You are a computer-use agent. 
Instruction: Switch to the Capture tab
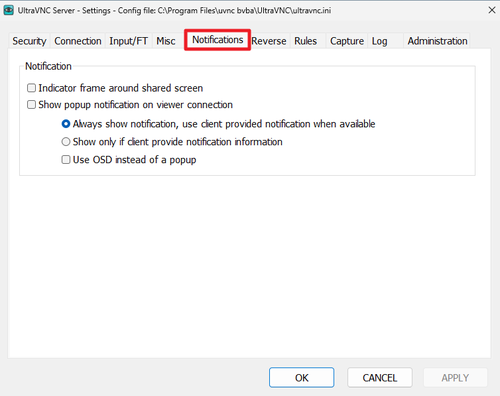coord(347,41)
